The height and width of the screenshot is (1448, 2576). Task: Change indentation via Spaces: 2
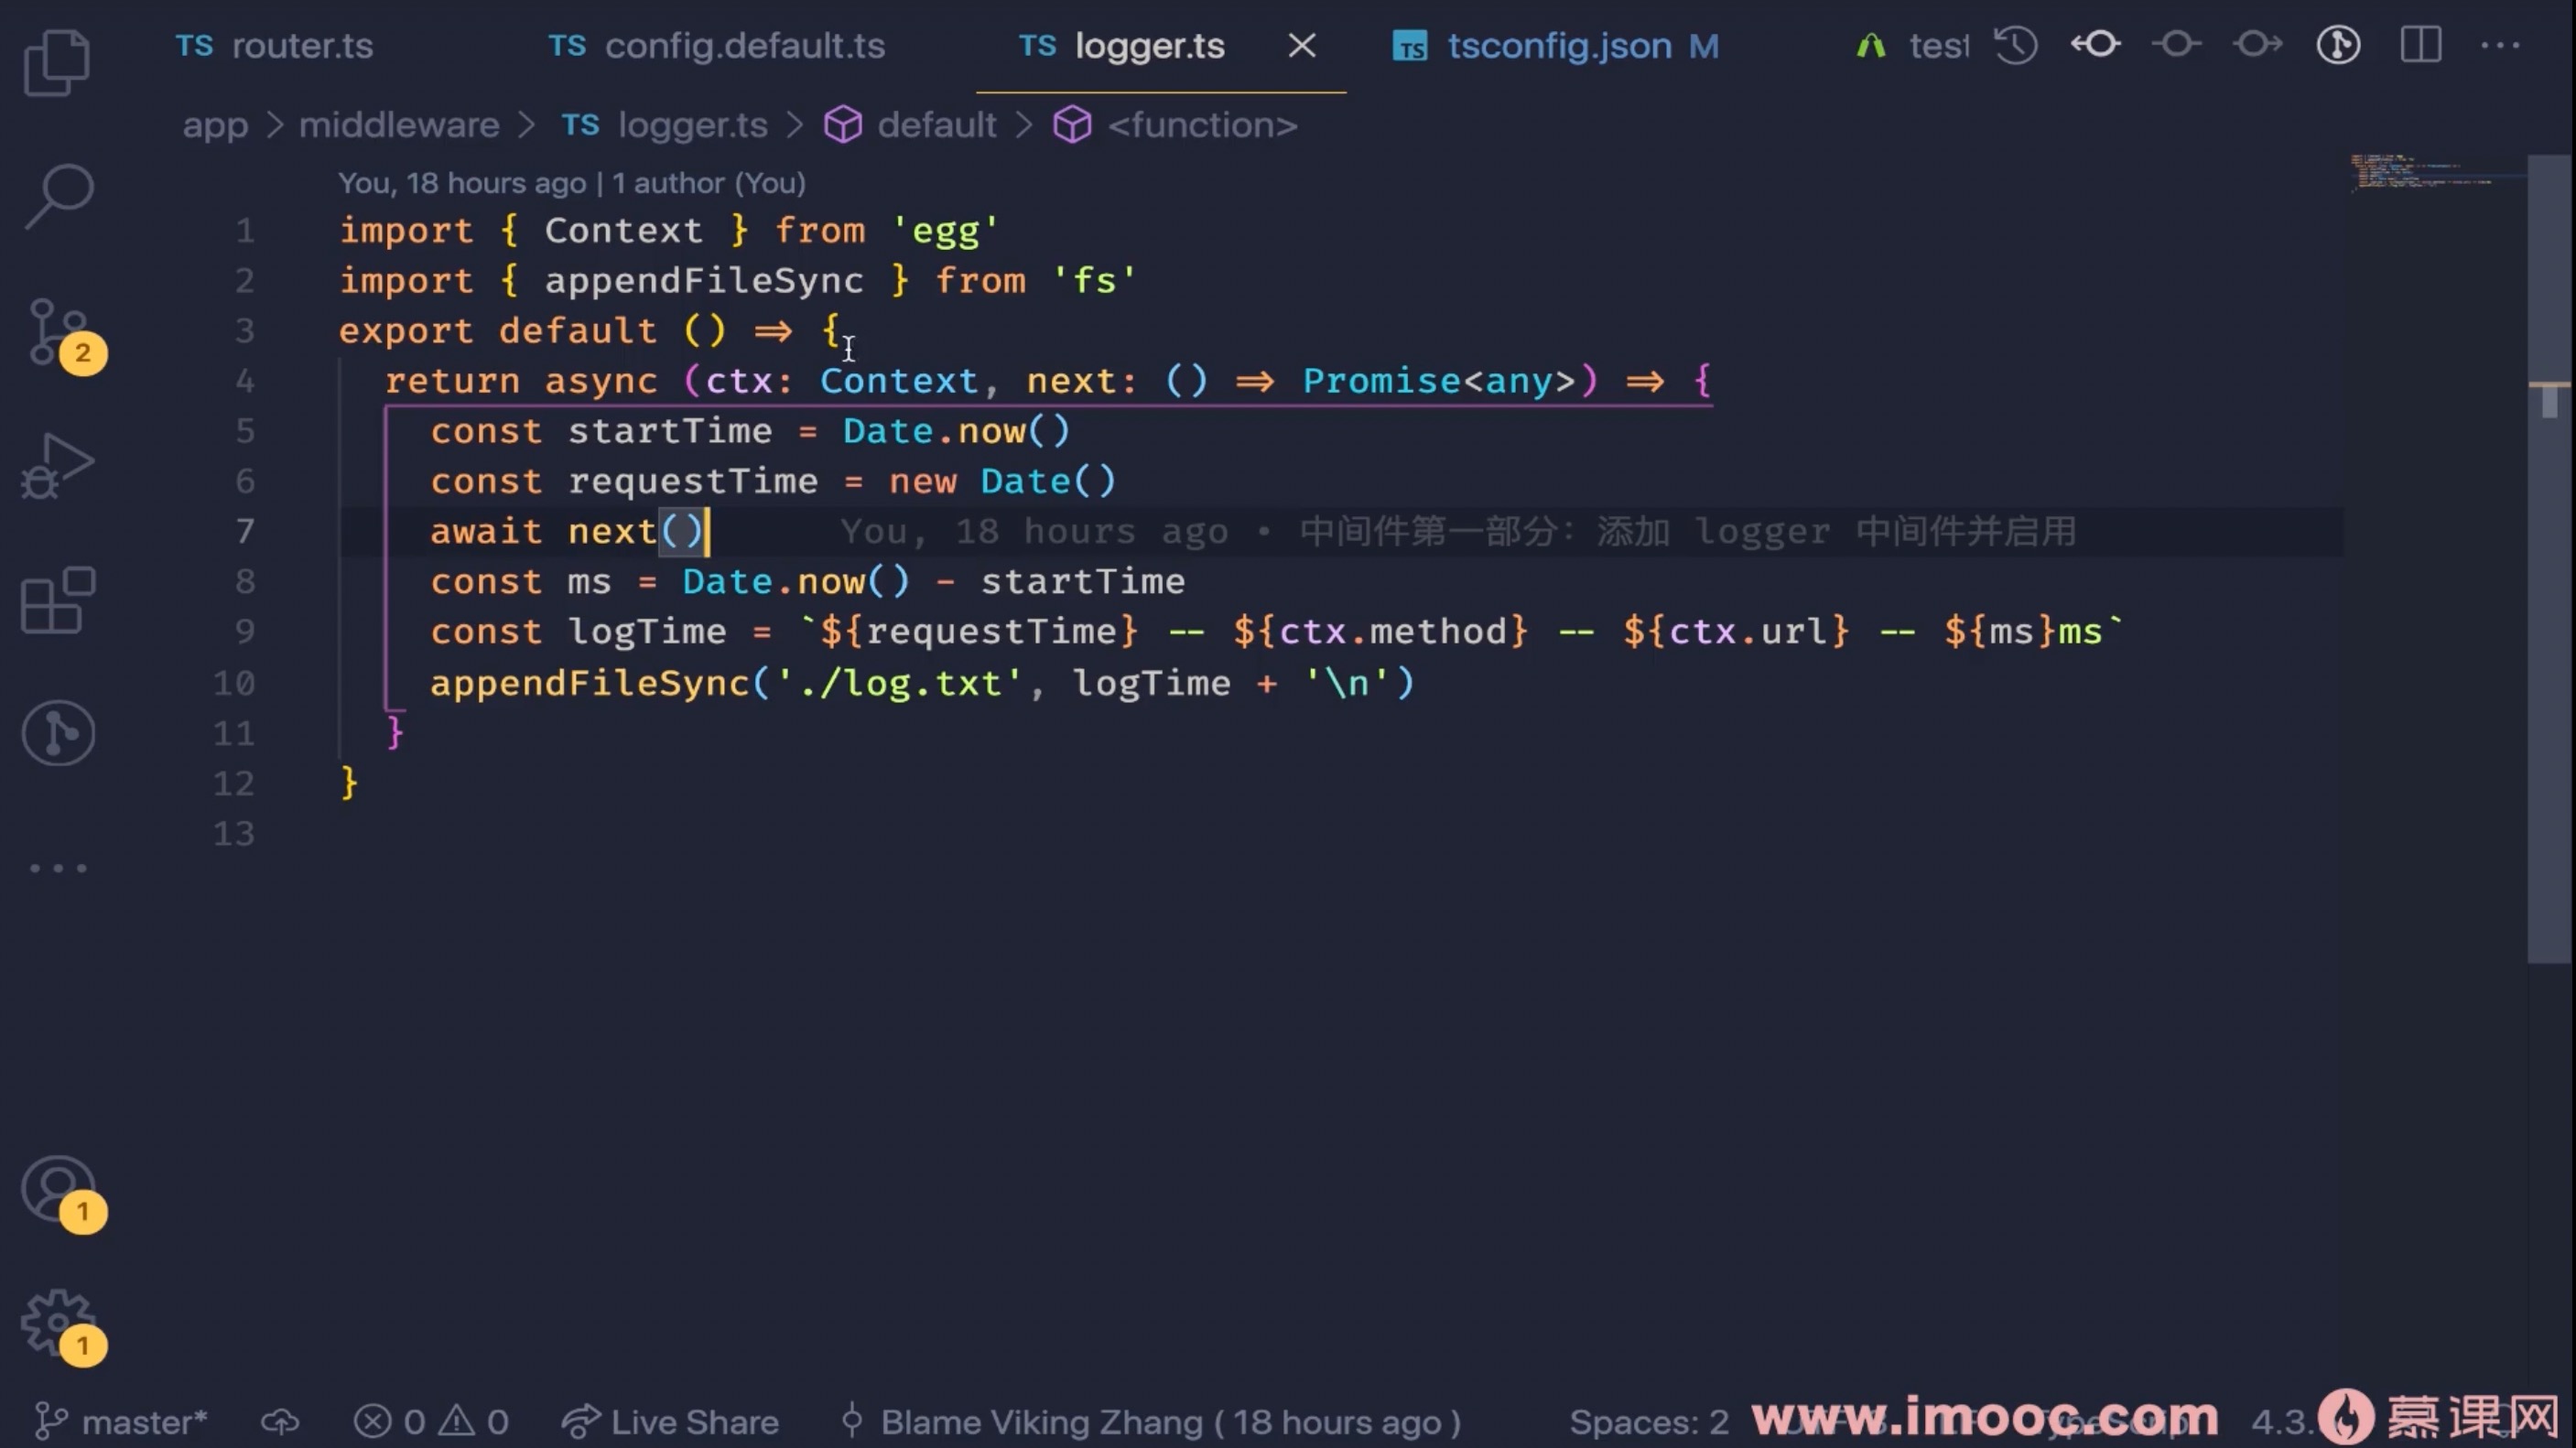[x=1649, y=1422]
